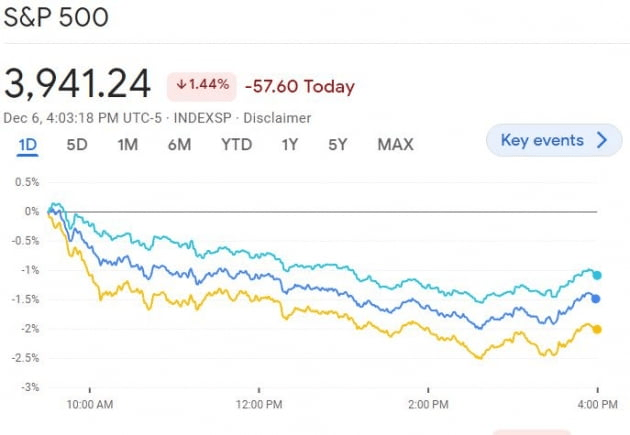Show the 1M chart range
Screen dimensions: 630x435
128,145
